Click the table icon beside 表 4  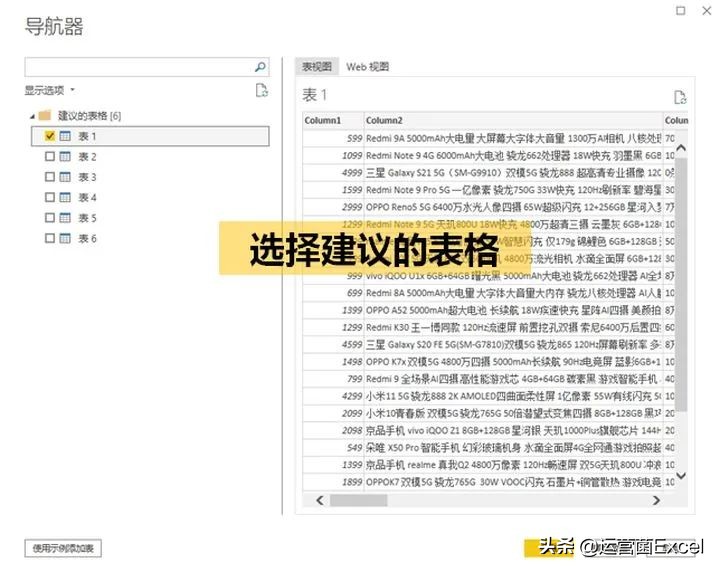[x=65, y=197]
